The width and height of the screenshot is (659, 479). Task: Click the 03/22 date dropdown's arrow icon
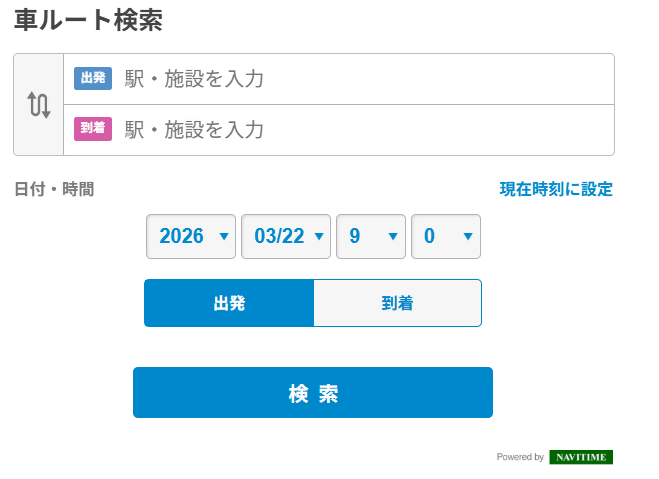point(319,237)
